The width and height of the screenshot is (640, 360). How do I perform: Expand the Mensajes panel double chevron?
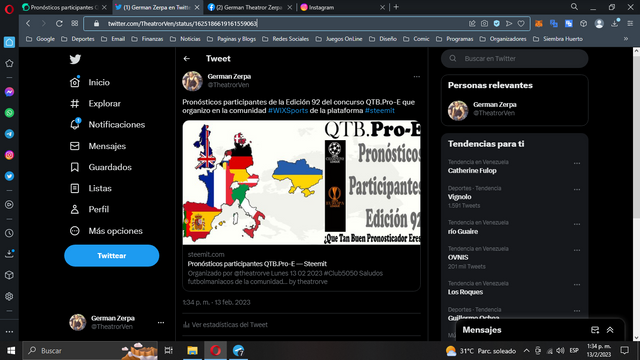pyautogui.click(x=610, y=330)
